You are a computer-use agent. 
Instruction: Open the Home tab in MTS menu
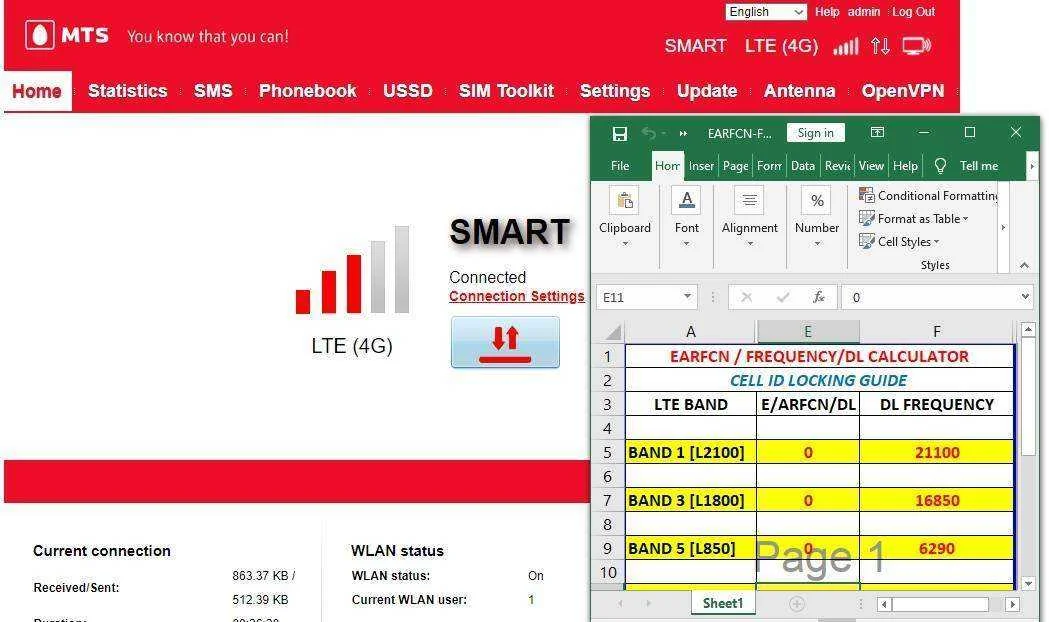tap(37, 91)
